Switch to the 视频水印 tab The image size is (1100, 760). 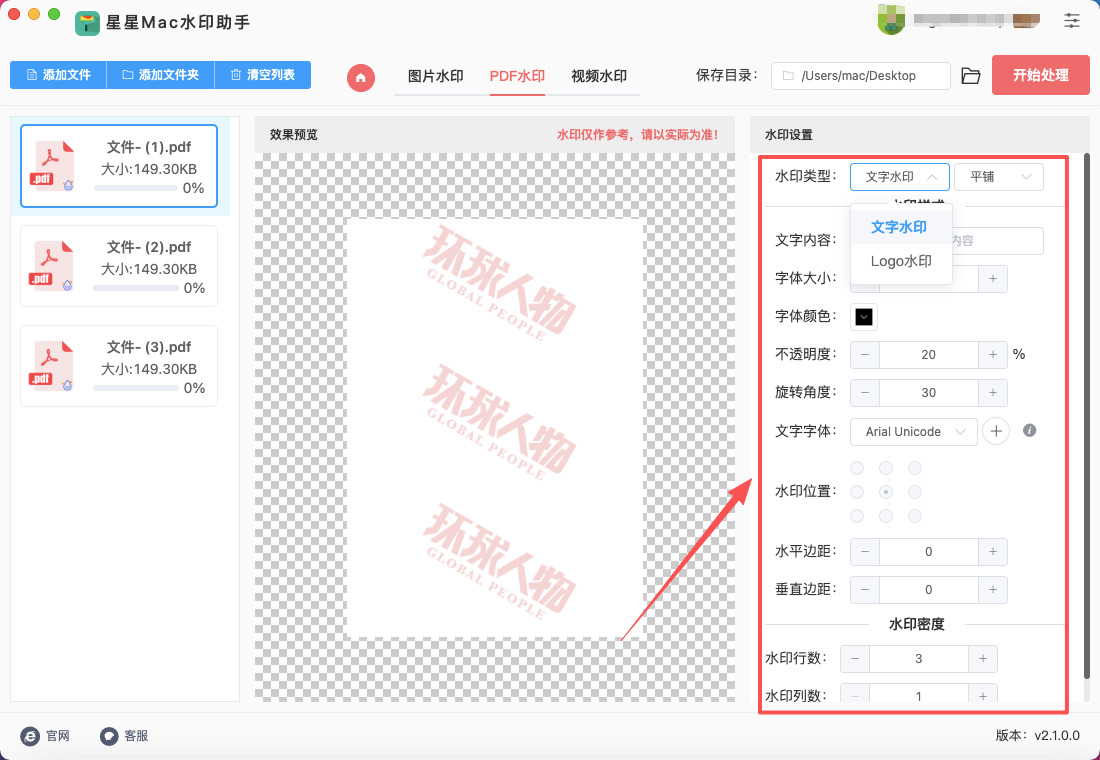598,76
